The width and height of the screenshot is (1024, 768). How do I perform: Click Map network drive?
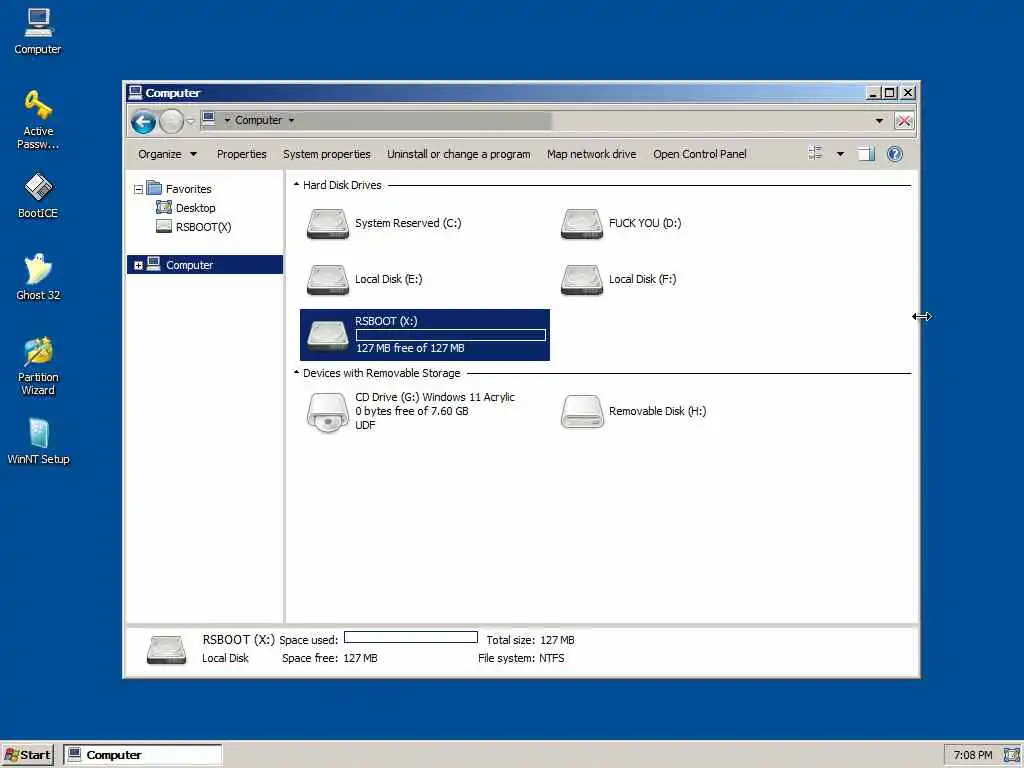(592, 154)
